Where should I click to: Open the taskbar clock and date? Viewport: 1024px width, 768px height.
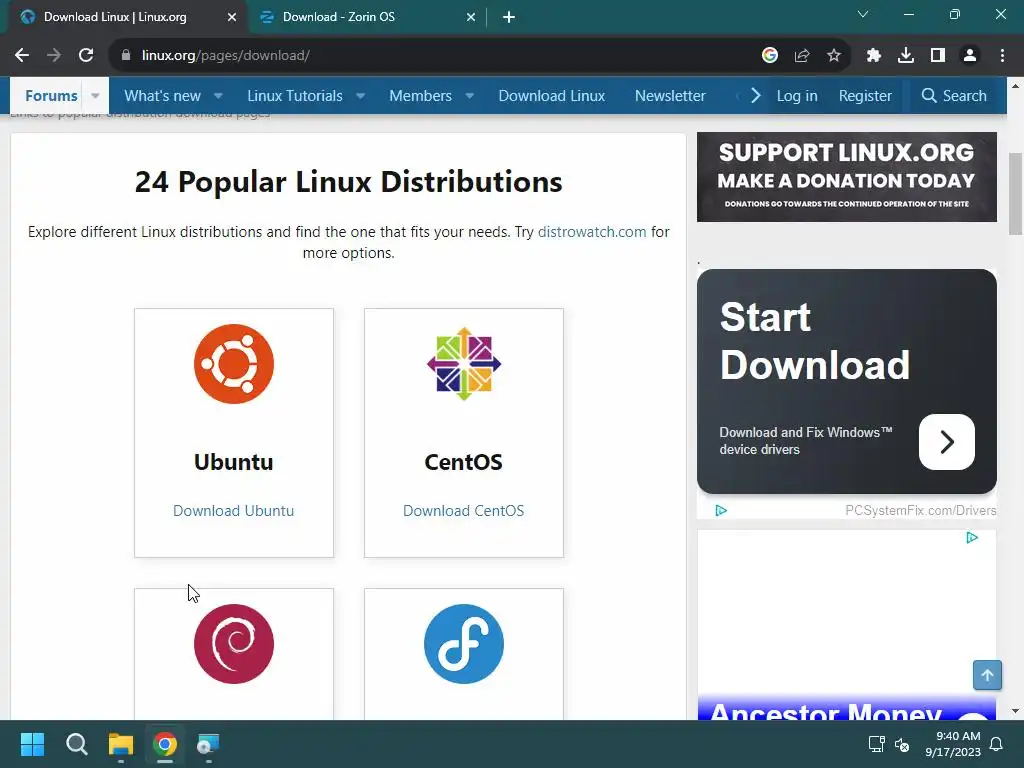(953, 744)
